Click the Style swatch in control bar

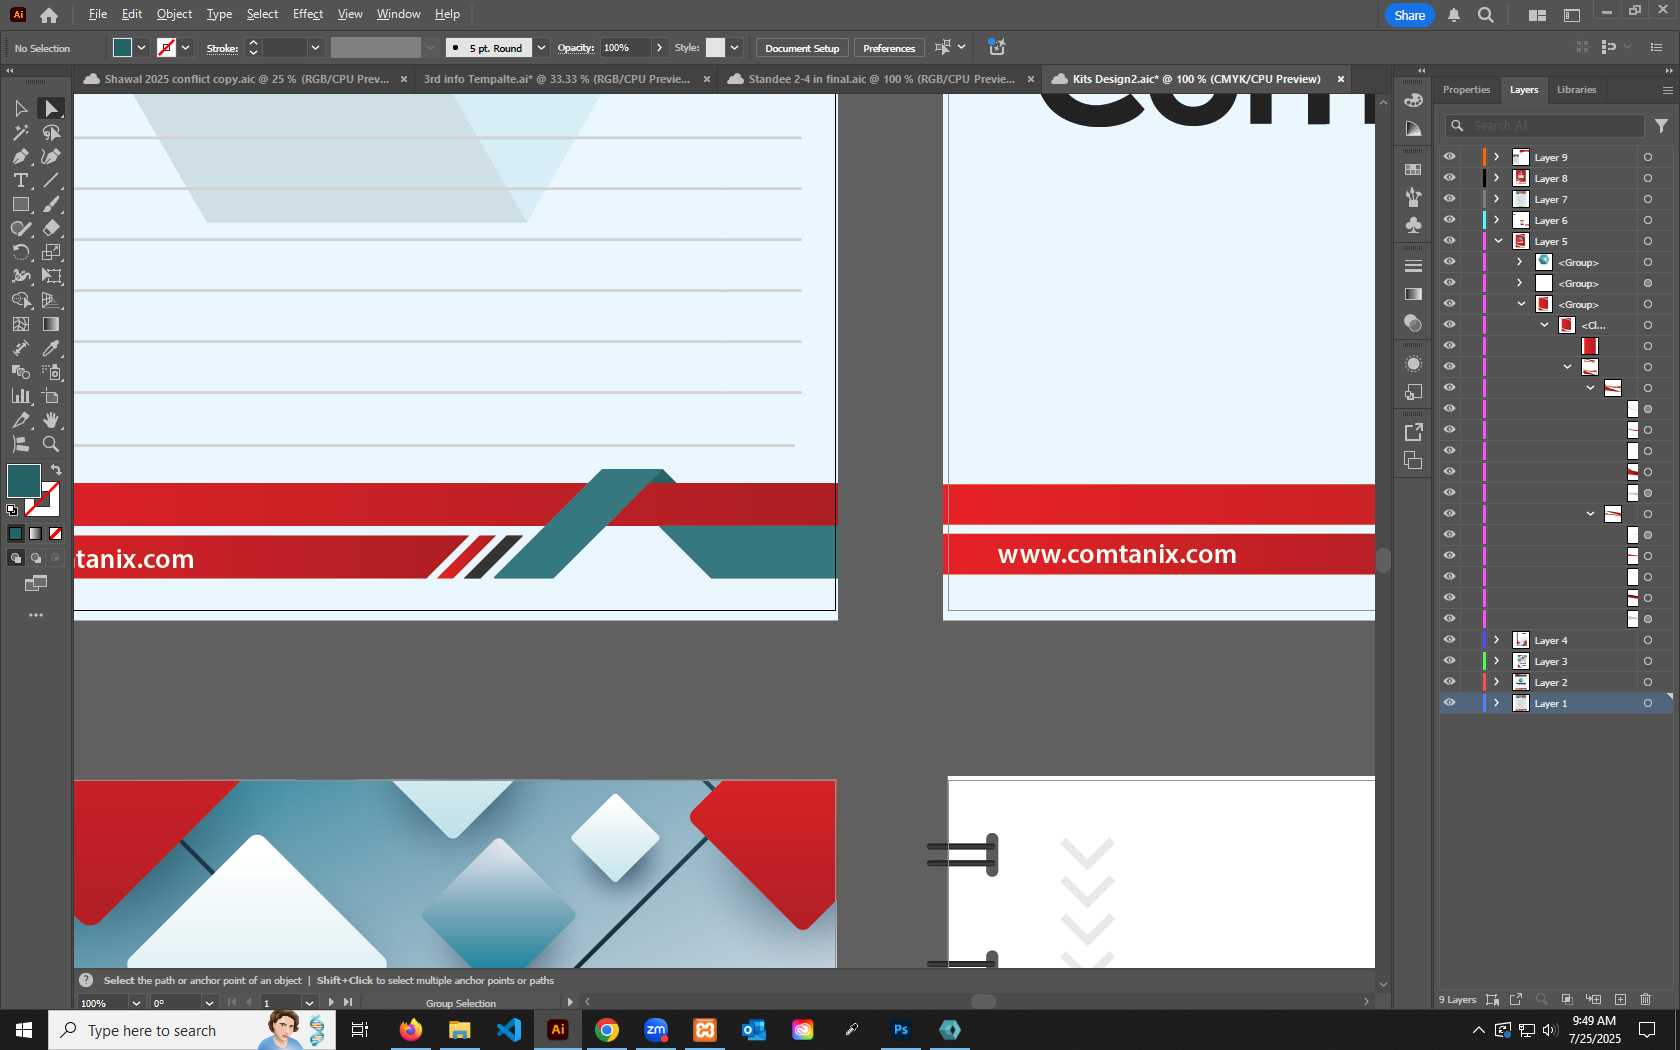click(715, 48)
